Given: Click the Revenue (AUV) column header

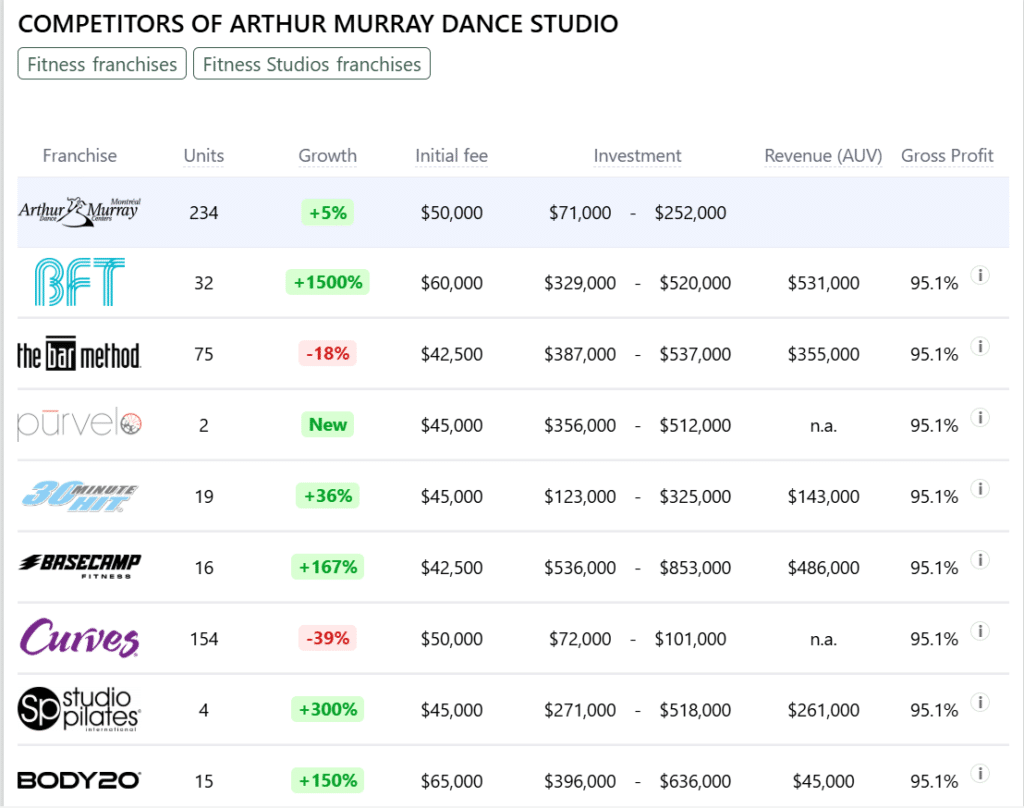Looking at the screenshot, I should 824,155.
